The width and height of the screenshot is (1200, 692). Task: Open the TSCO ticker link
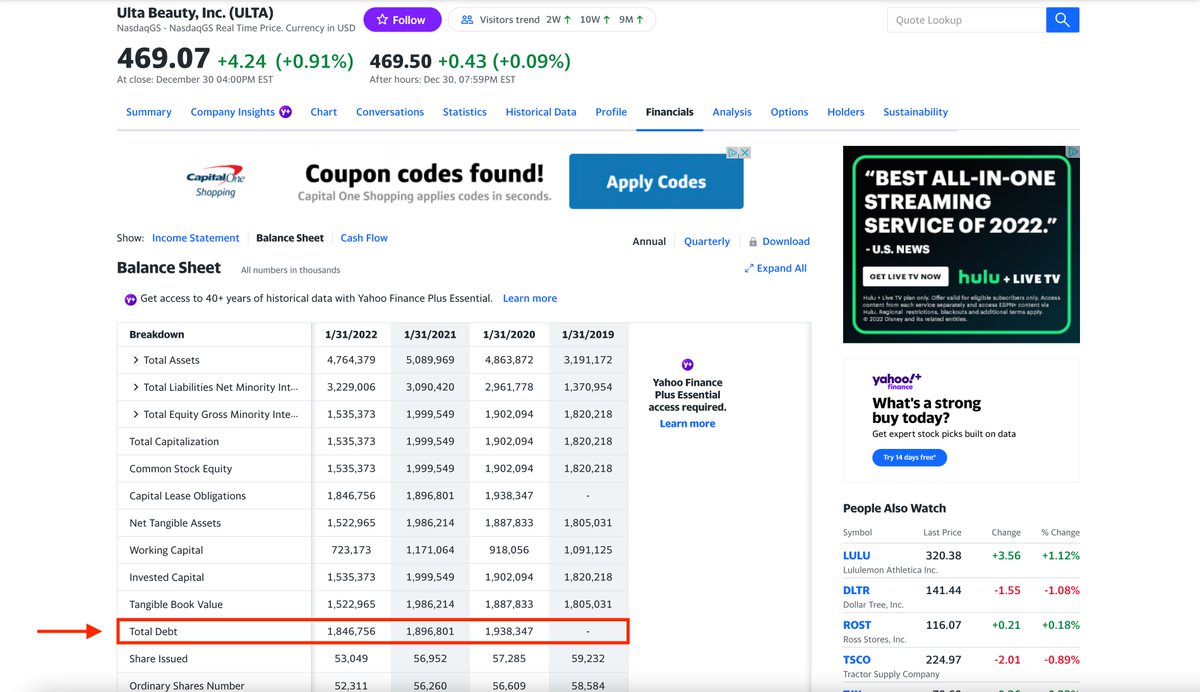(x=857, y=659)
